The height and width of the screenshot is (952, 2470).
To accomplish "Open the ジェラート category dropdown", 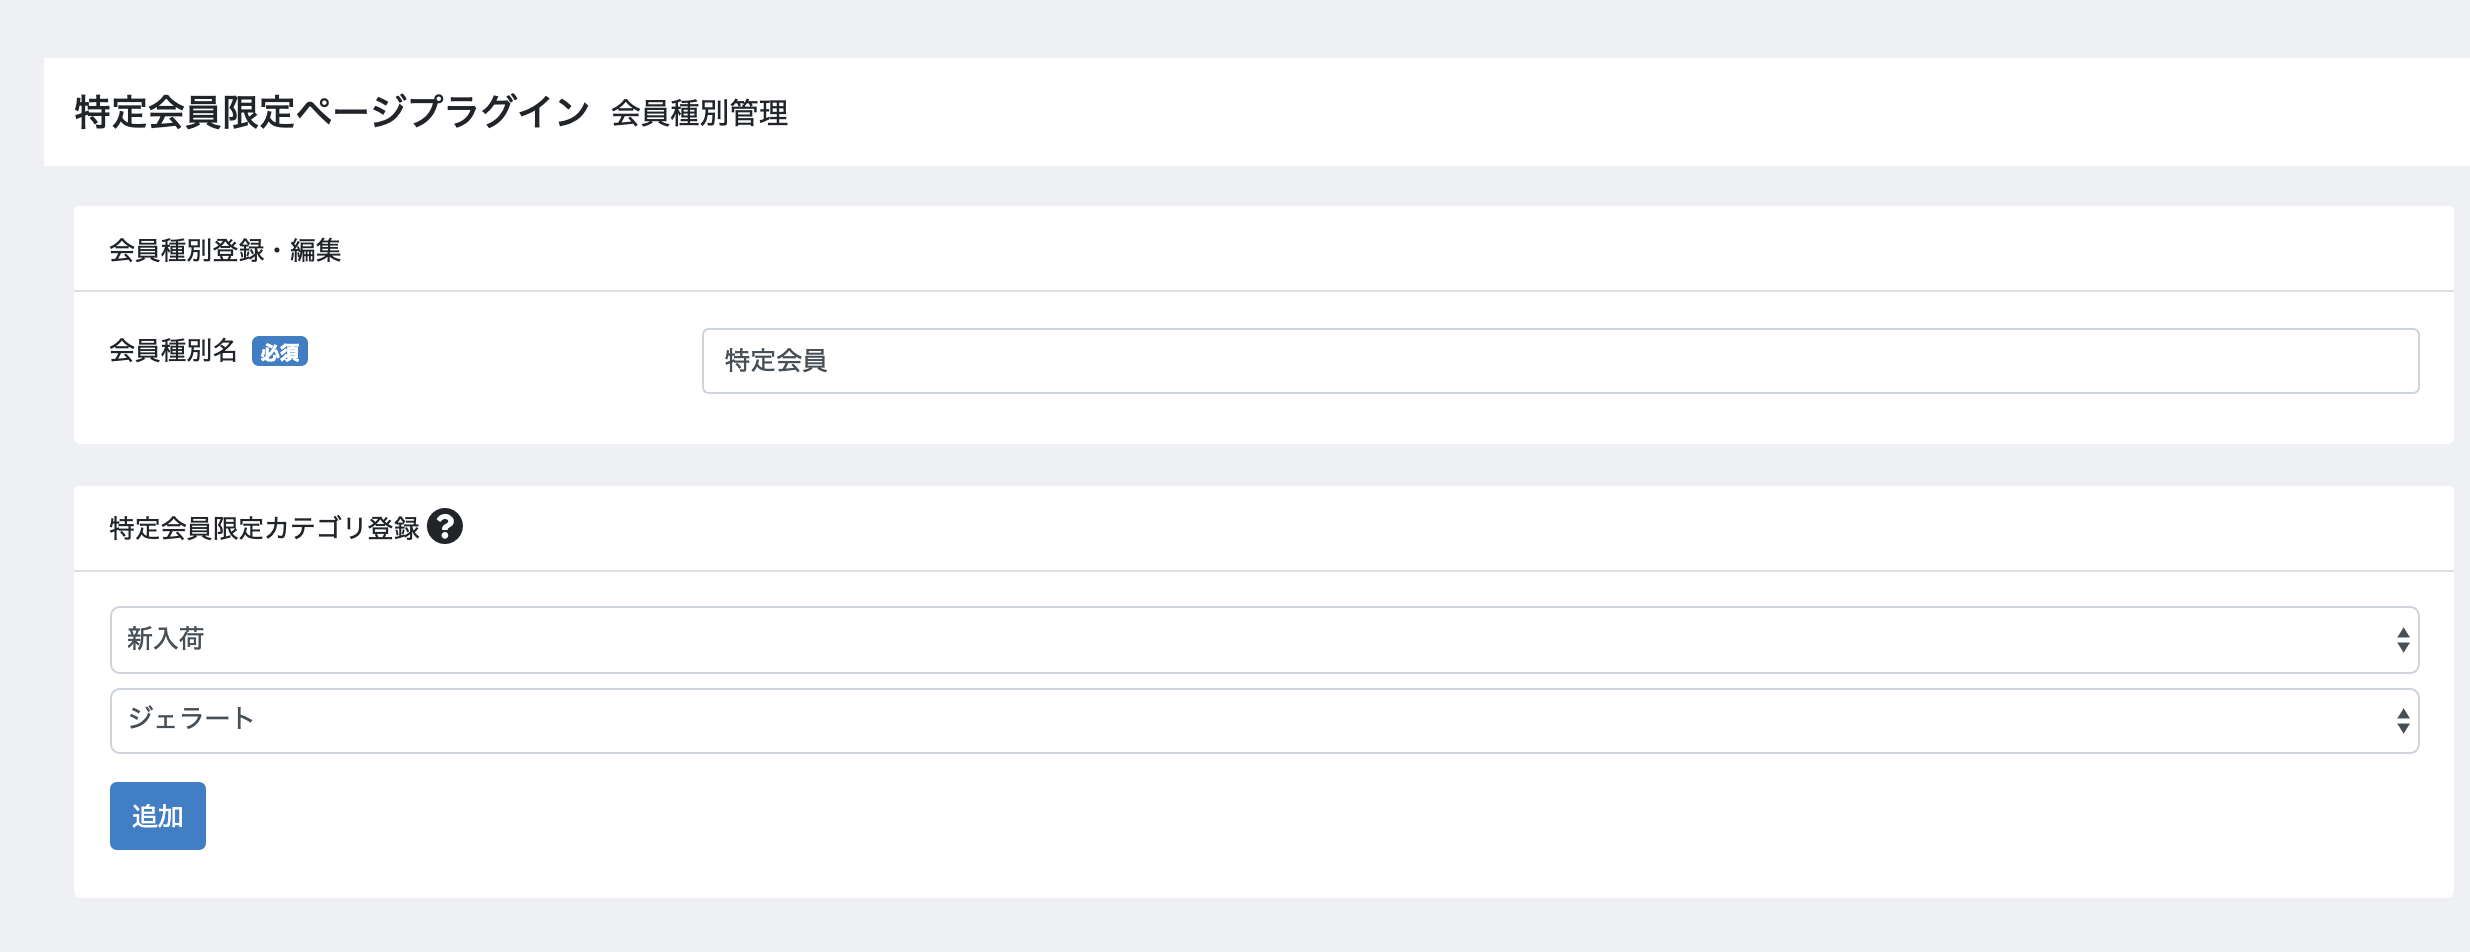I will (x=1264, y=721).
